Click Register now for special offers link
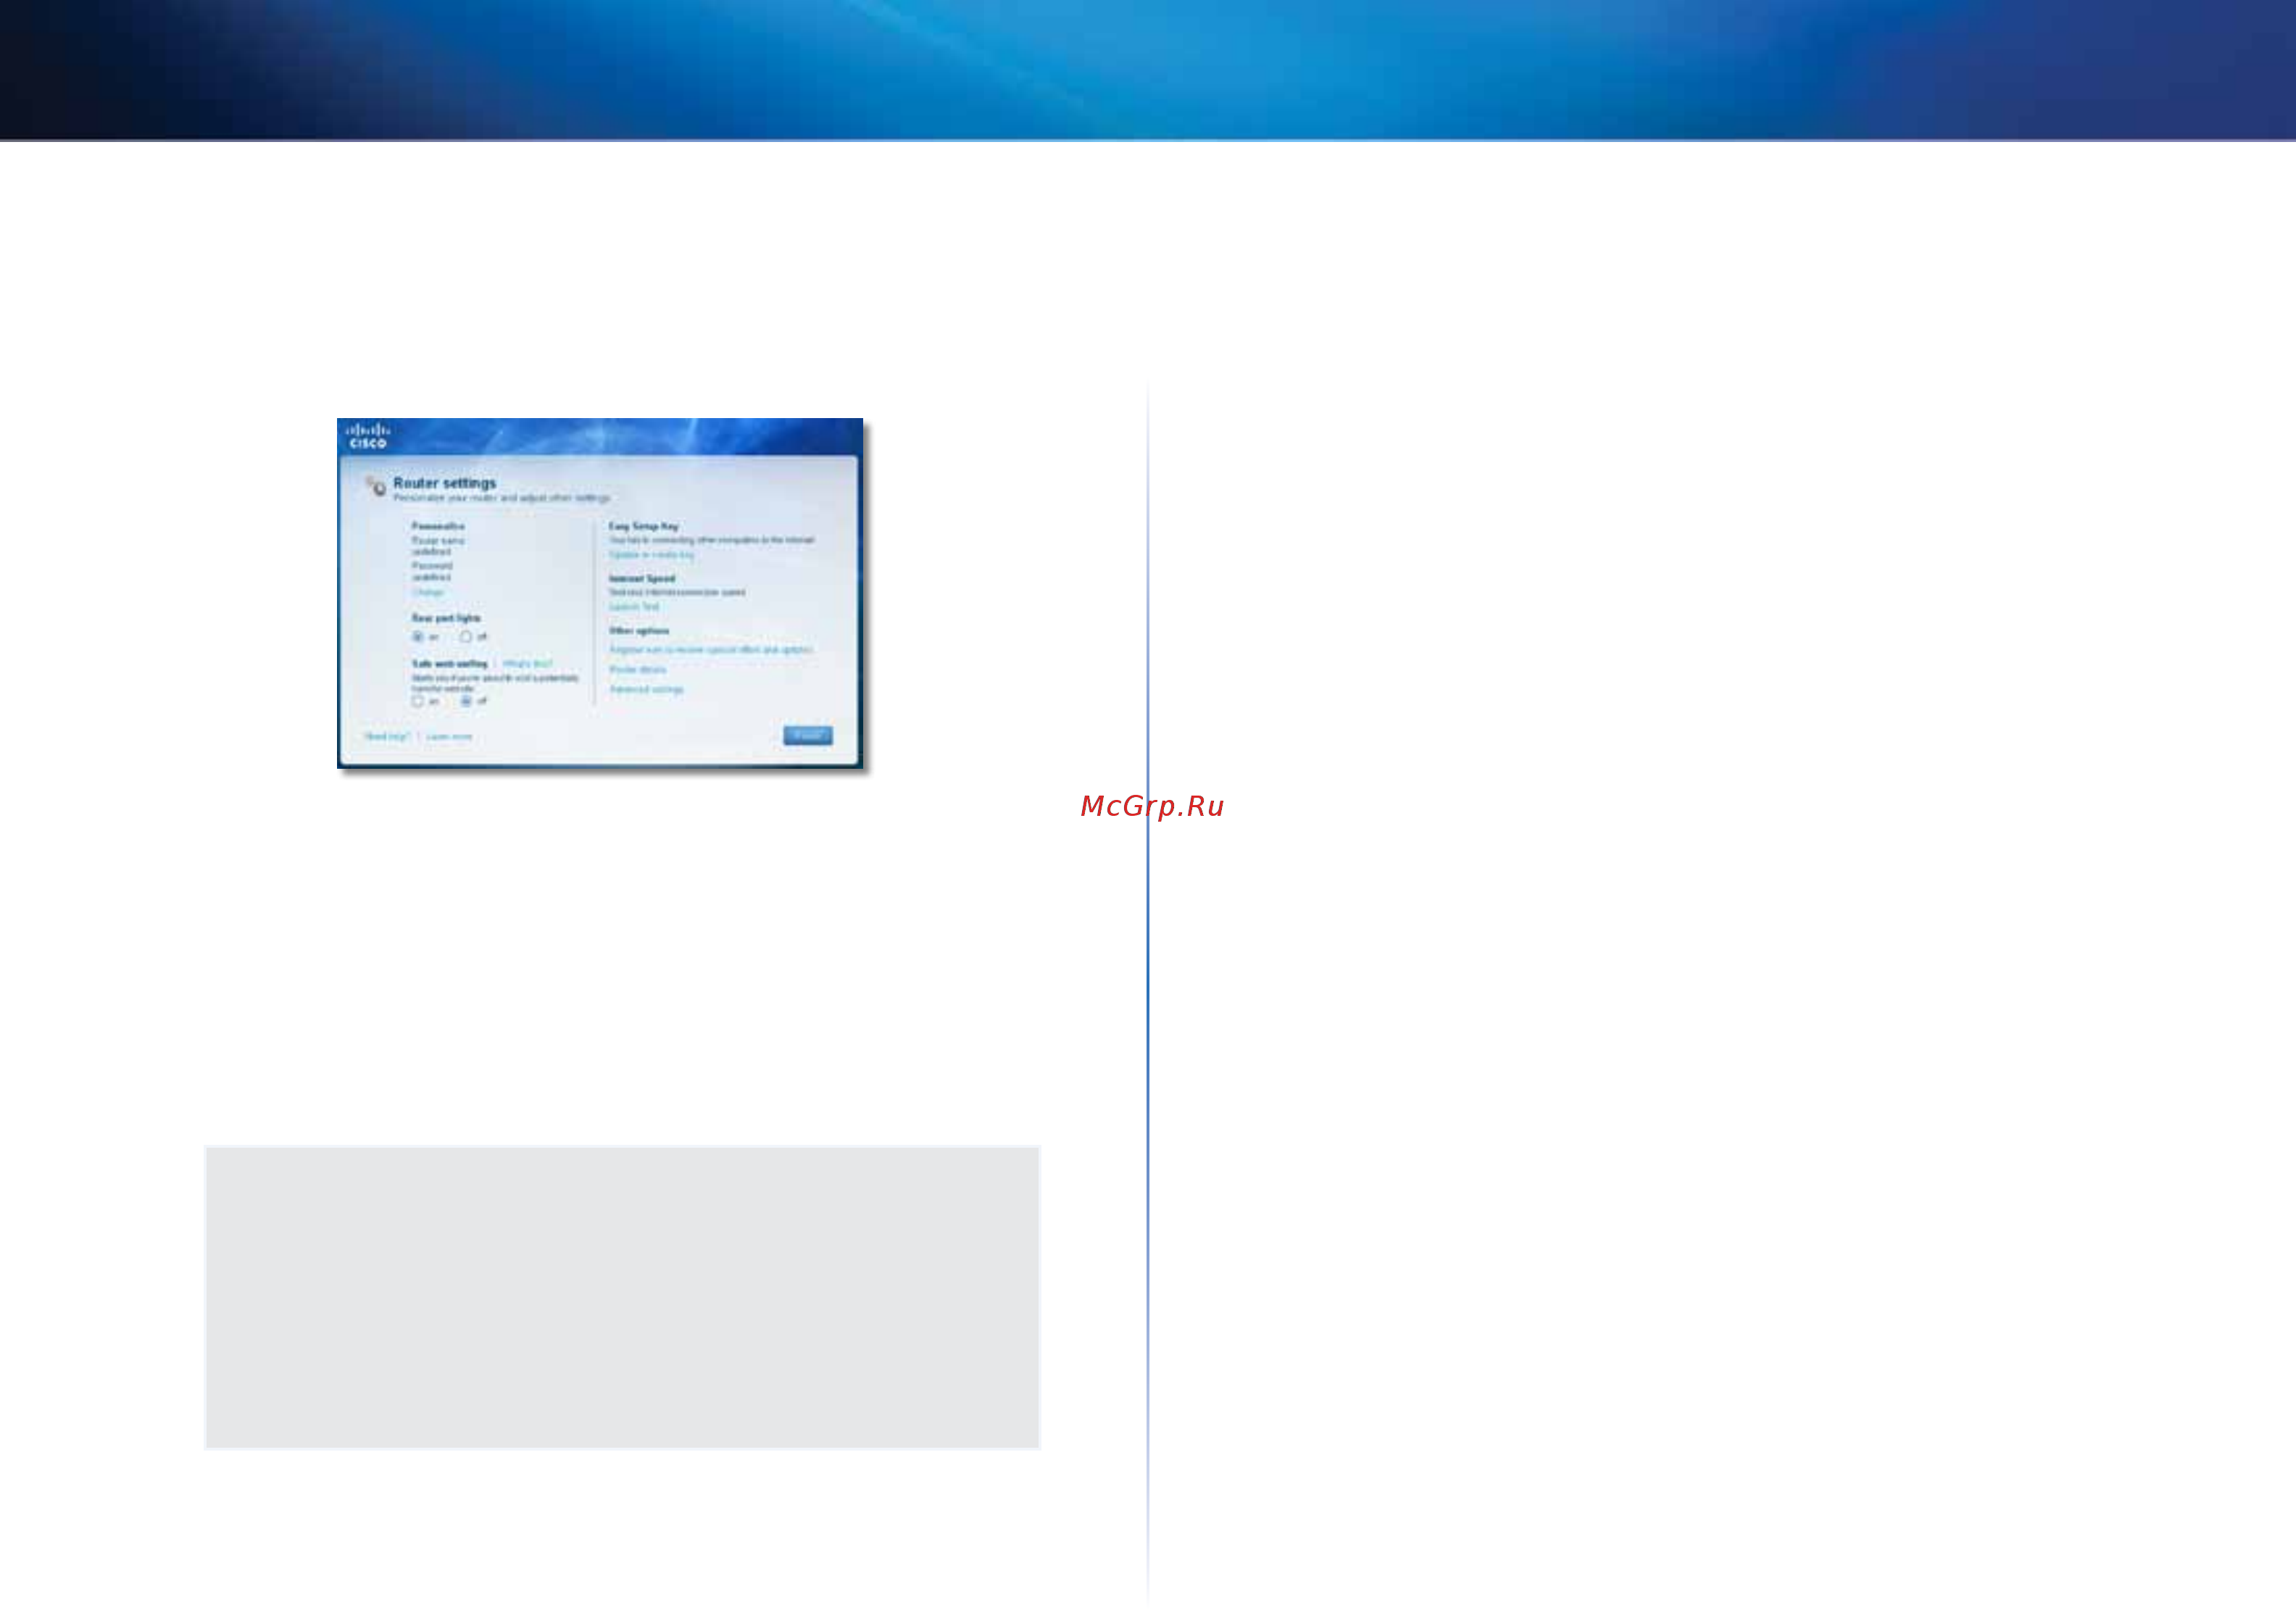 coord(711,650)
